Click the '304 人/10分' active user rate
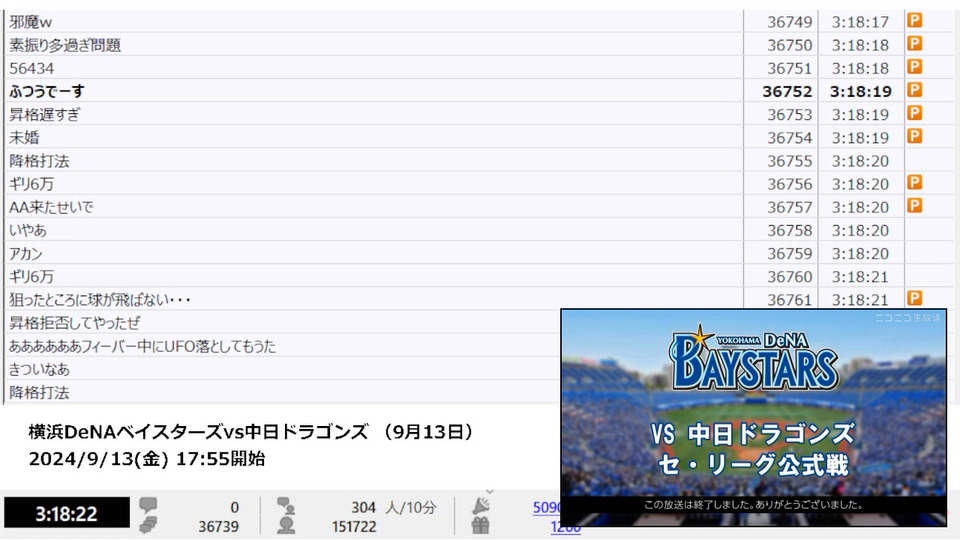 [394, 508]
